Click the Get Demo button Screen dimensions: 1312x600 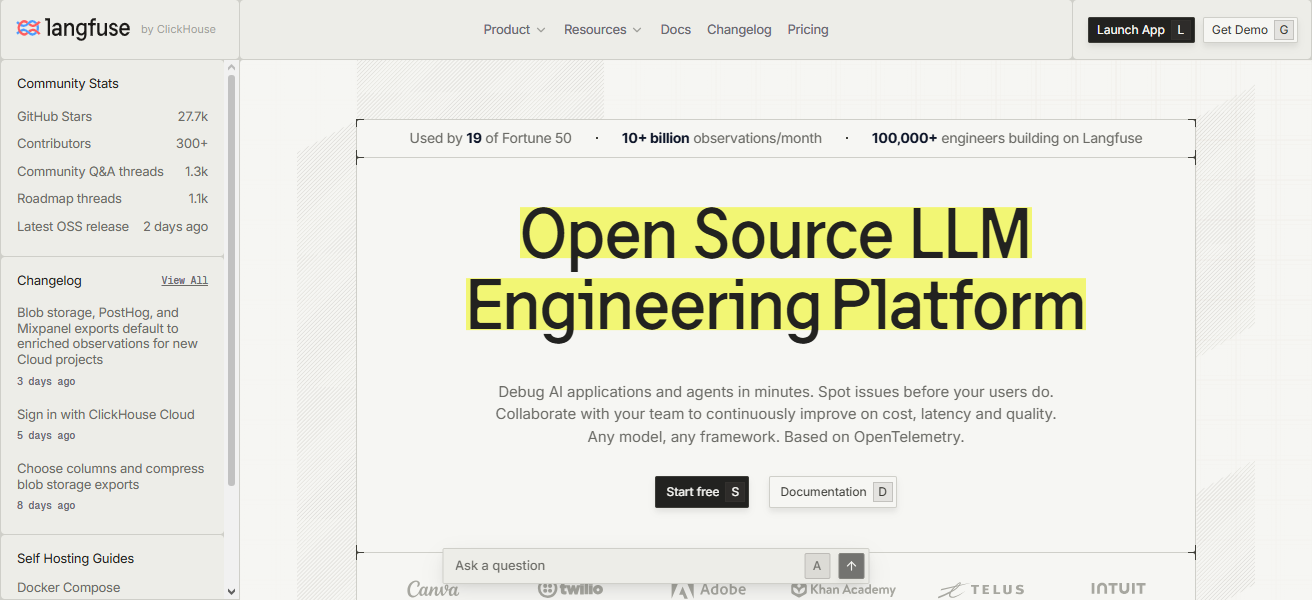pos(1251,30)
